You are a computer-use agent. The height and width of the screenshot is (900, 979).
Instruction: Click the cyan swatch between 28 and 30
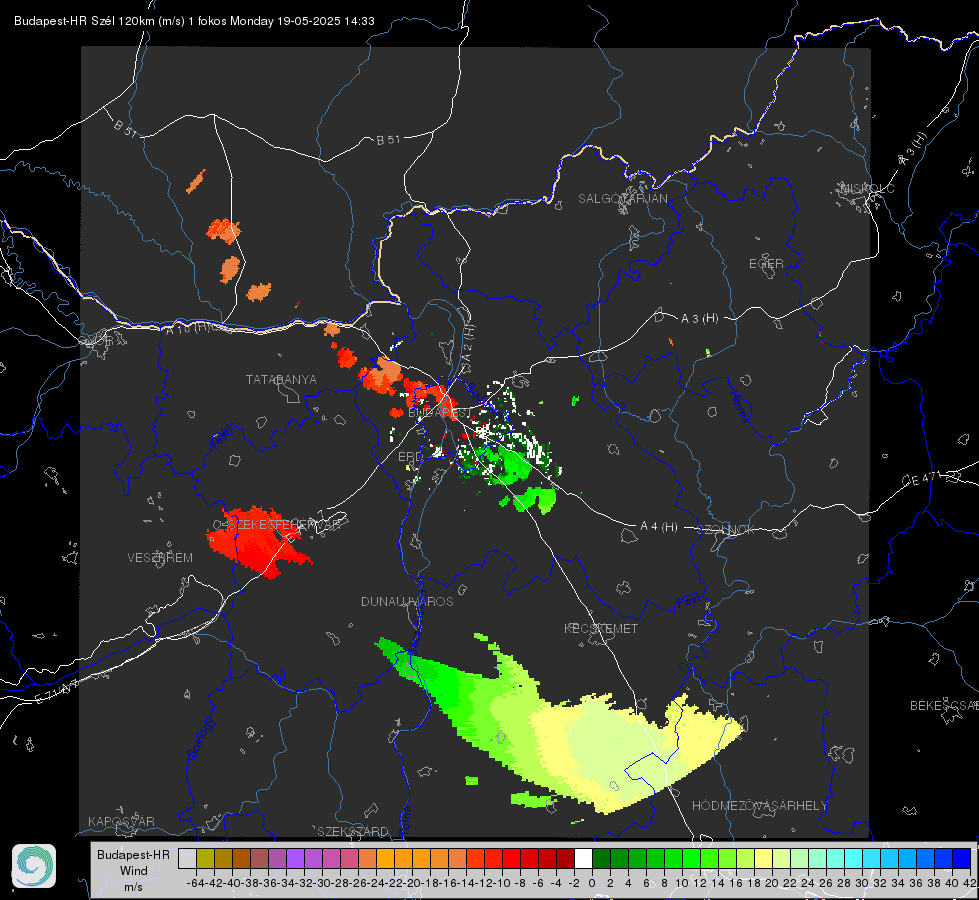point(854,859)
